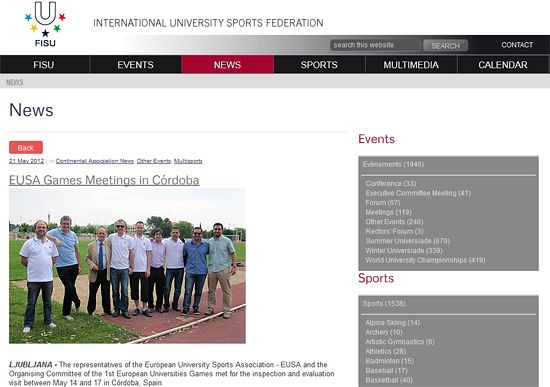Screen dimensions: 550x387
Task: Open Forum (67) category
Action: tap(383, 203)
